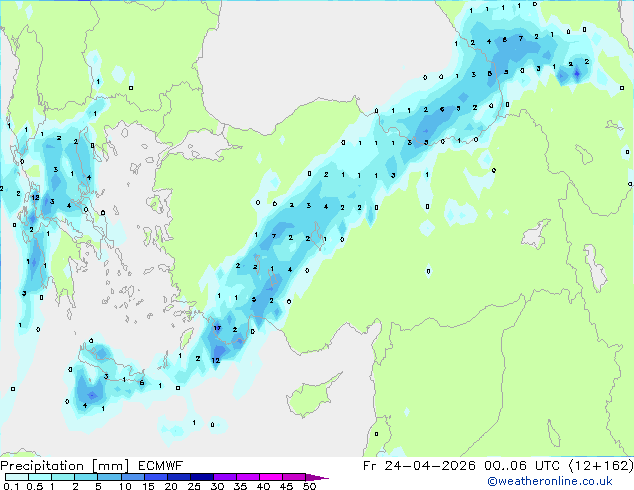Click the "(12+162)" forecast offset text
This screenshot has width=634, height=490.
pos(601,466)
